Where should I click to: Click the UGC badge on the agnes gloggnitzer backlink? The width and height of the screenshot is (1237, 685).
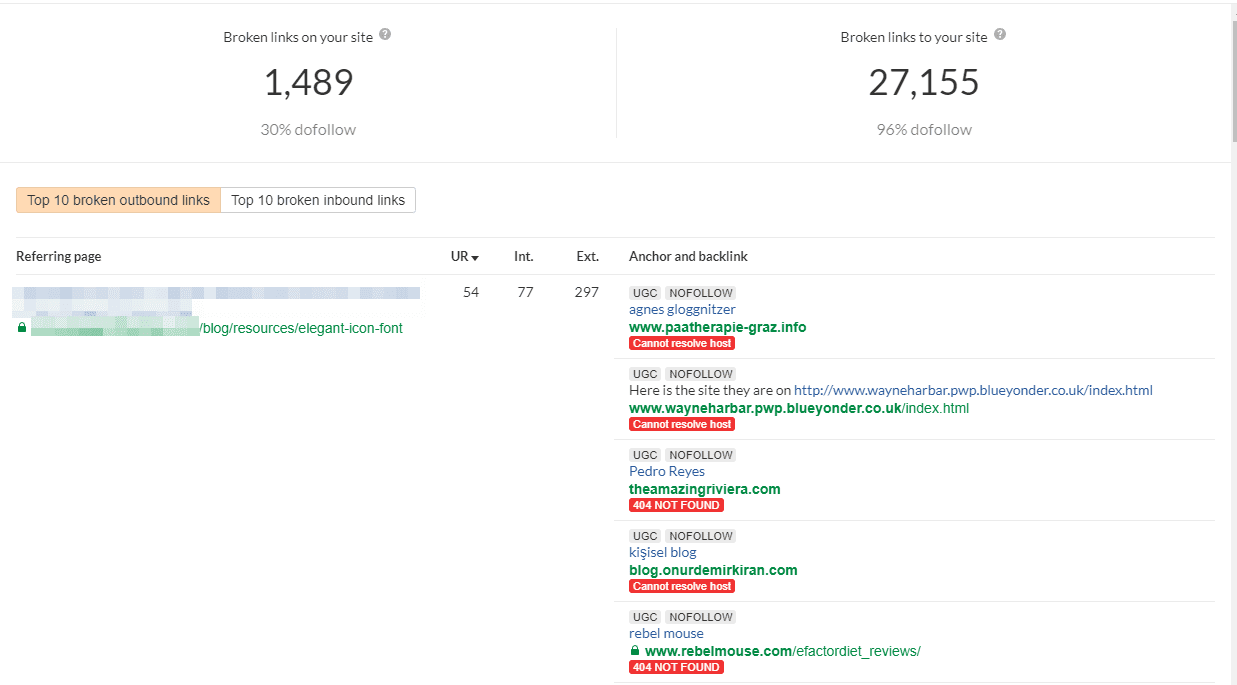coord(645,292)
